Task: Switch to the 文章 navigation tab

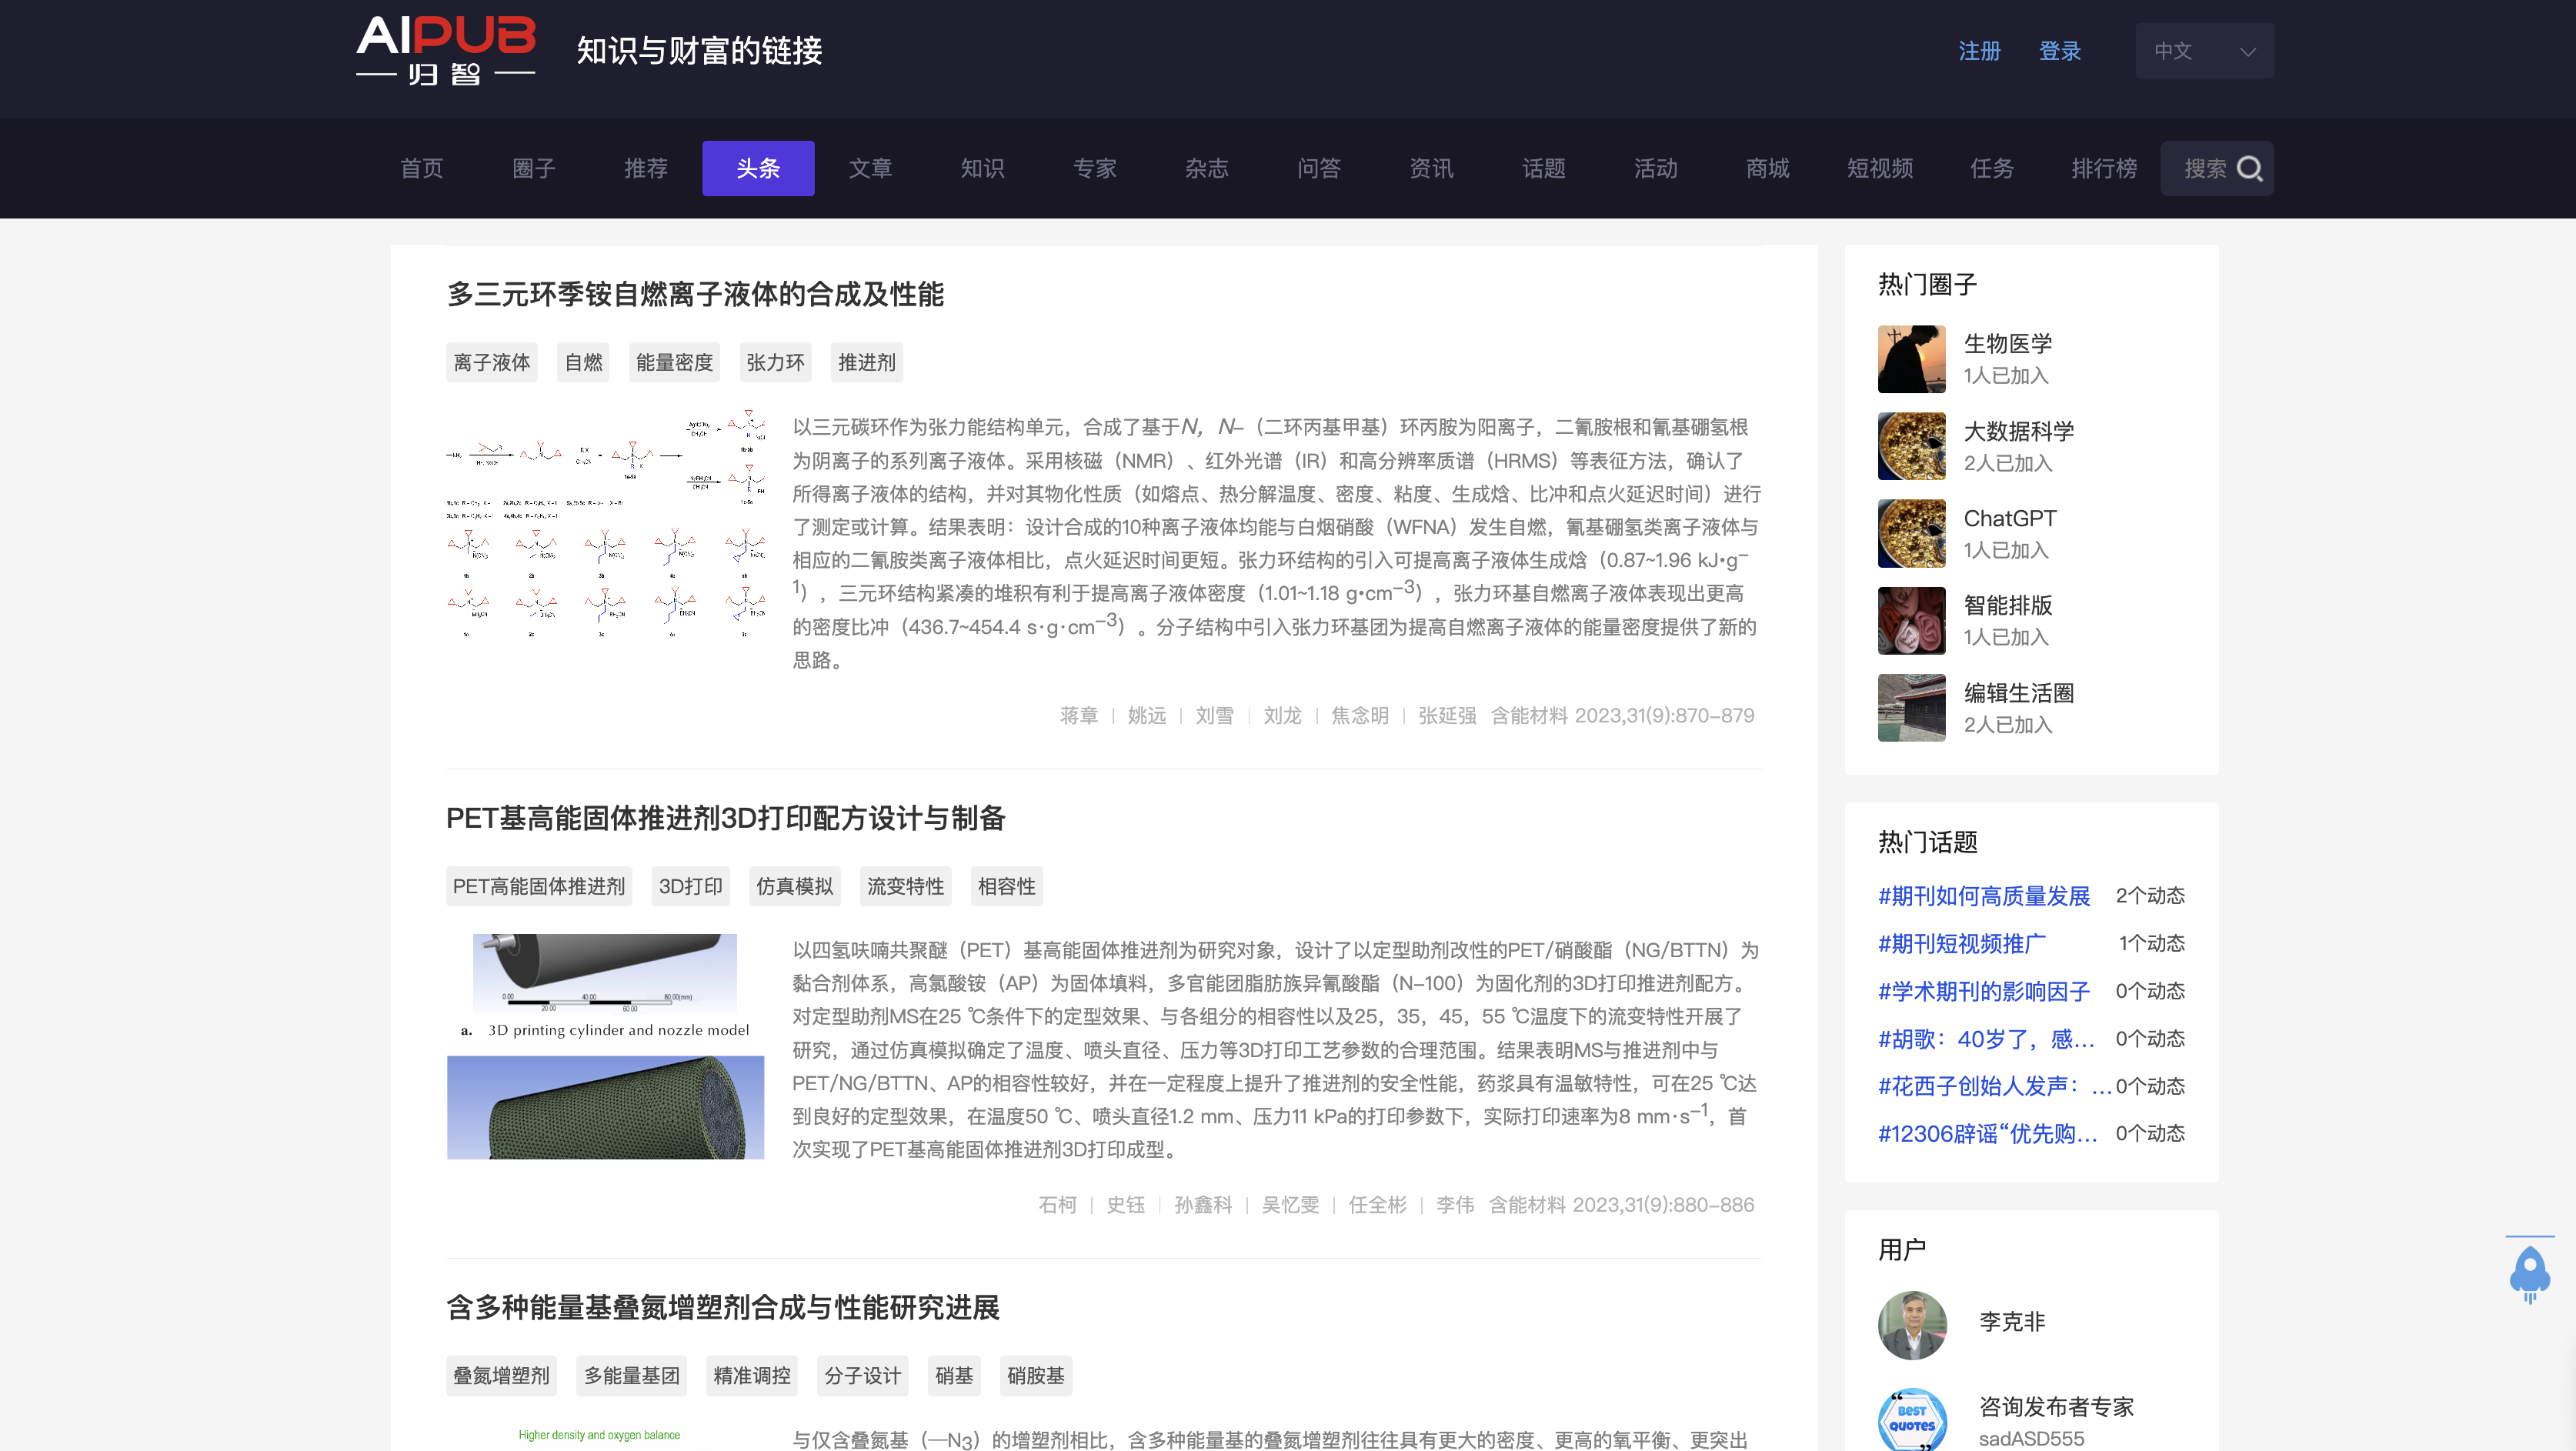Action: 870,168
